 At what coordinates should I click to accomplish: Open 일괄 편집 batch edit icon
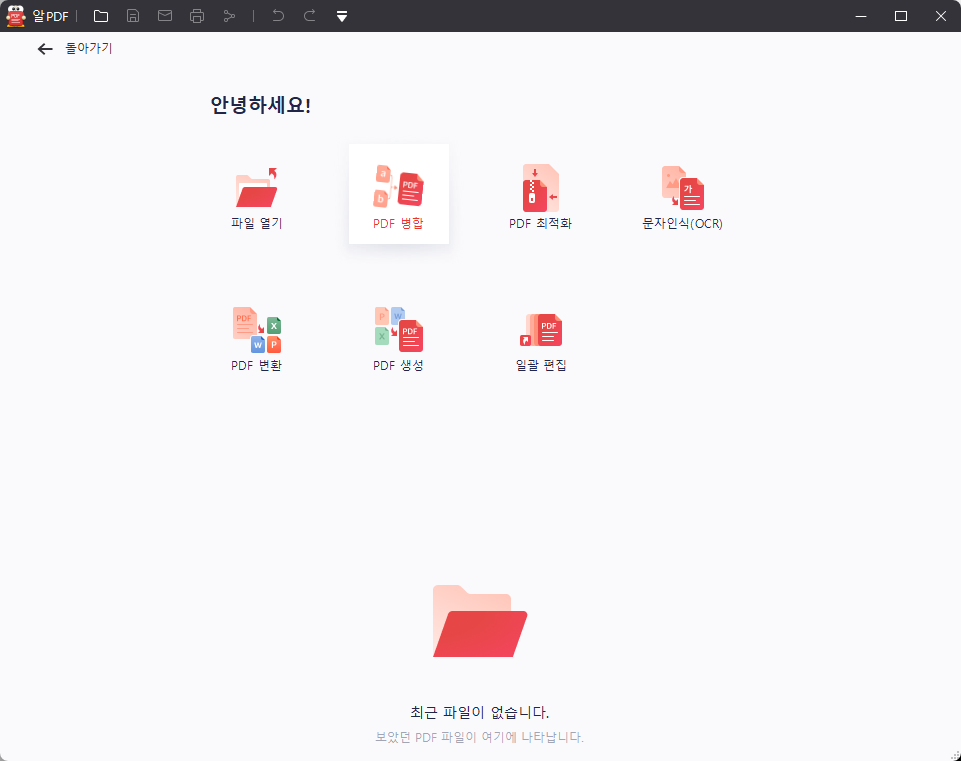(x=541, y=330)
